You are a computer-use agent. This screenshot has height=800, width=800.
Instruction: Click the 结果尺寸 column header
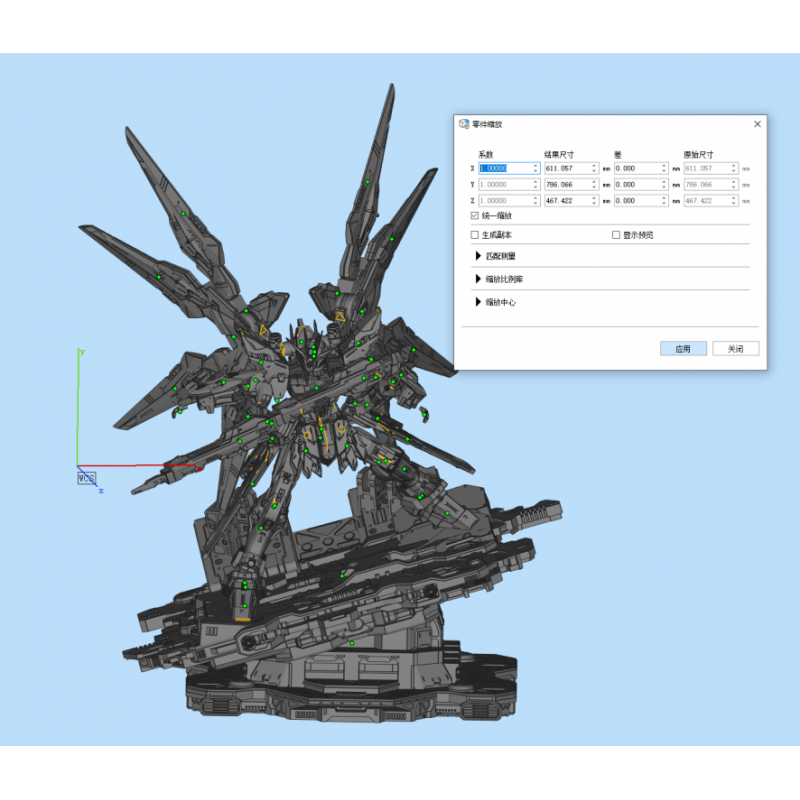[x=559, y=155]
